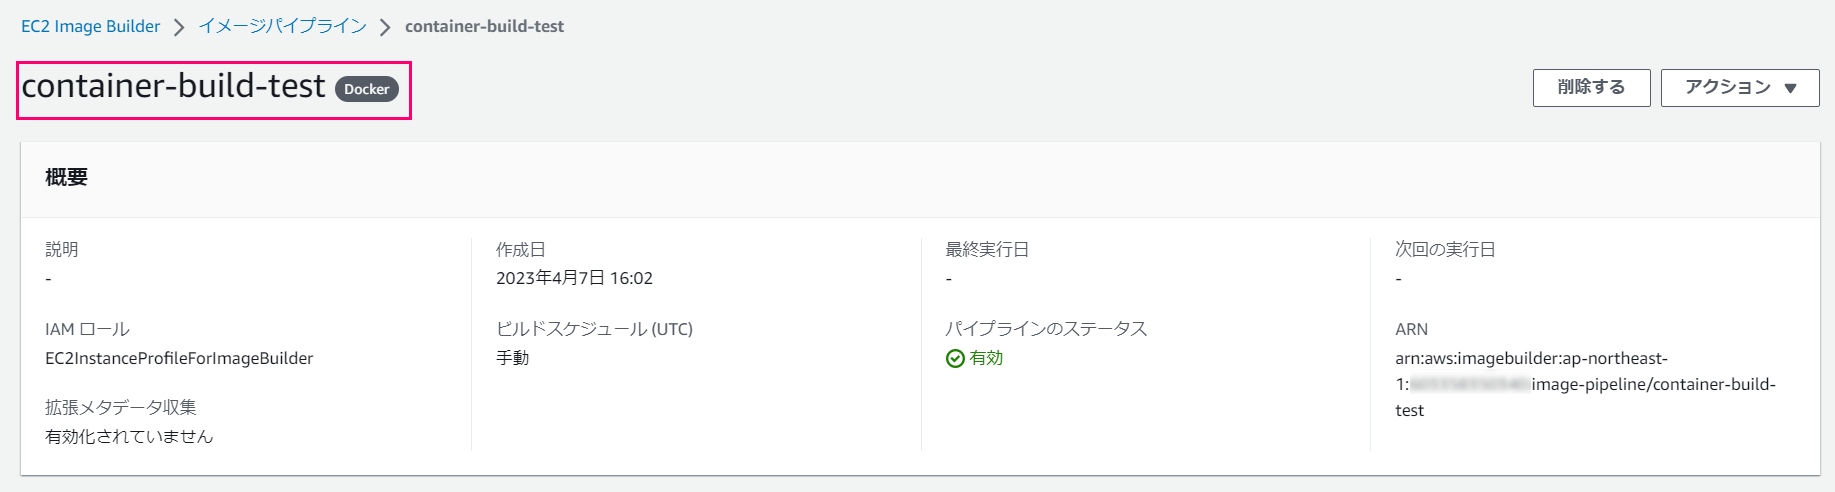This screenshot has height=492, width=1835.
Task: Click the 削除する button
Action: [1591, 88]
